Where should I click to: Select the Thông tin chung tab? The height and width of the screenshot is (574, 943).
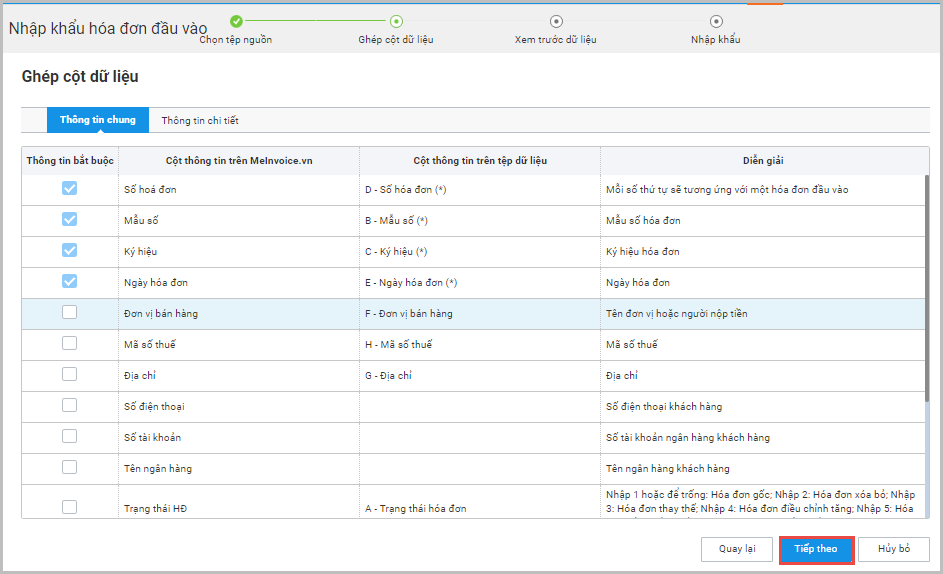click(97, 120)
